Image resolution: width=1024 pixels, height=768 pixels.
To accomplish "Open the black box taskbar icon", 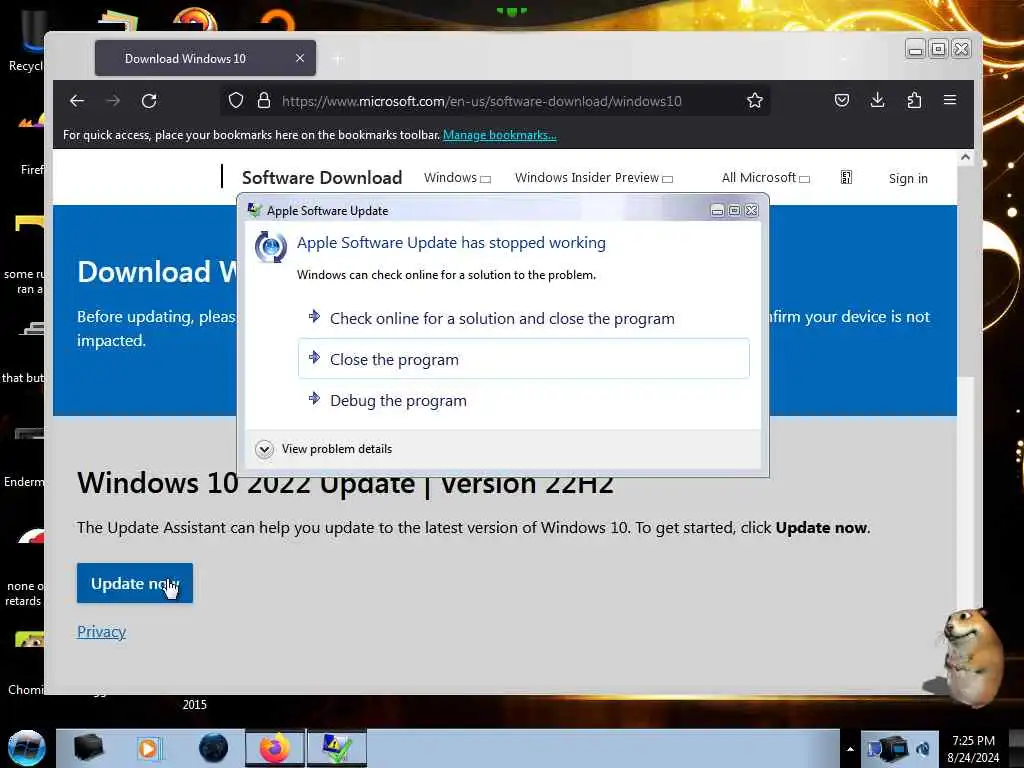I will [x=88, y=748].
